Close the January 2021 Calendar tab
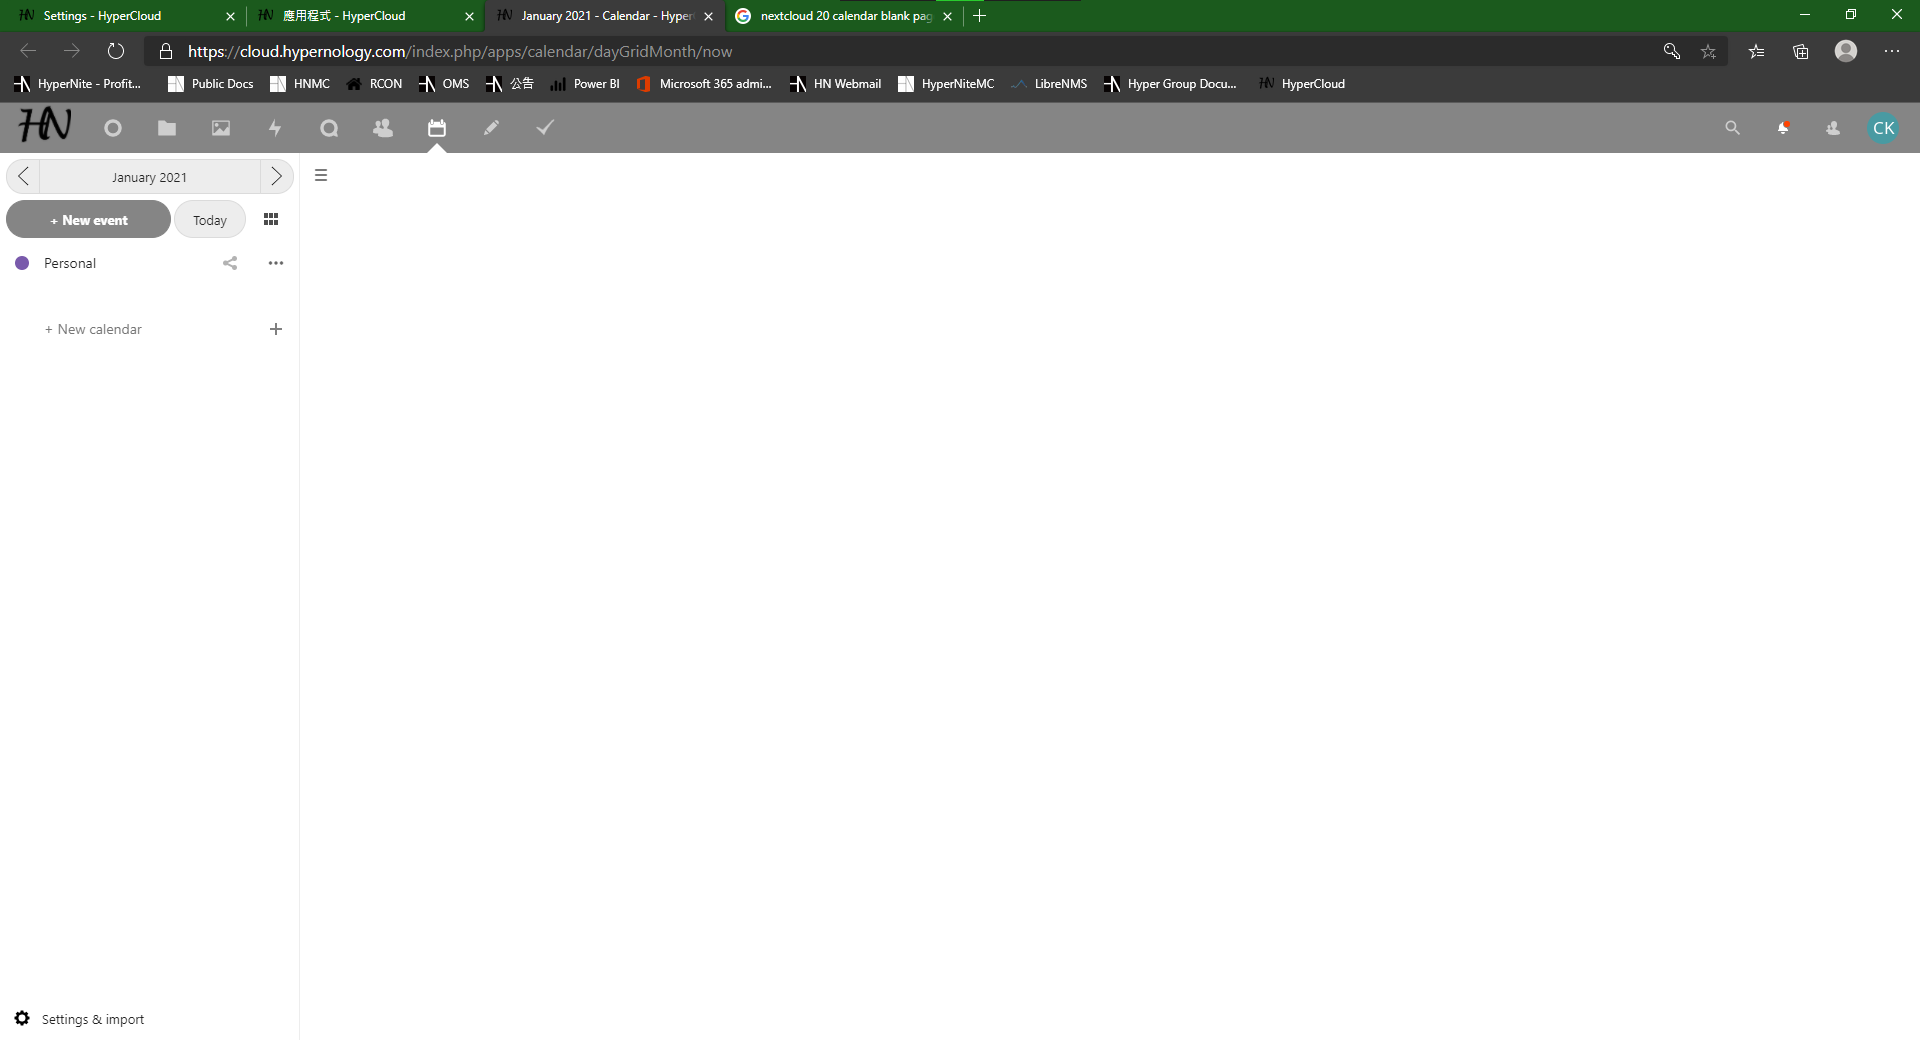Image resolution: width=1920 pixels, height=1040 pixels. point(709,16)
